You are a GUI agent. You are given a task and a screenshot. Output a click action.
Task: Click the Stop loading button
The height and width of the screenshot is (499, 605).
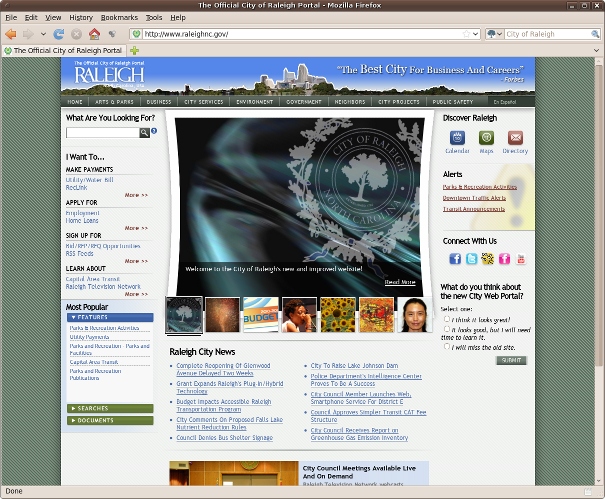(76, 34)
